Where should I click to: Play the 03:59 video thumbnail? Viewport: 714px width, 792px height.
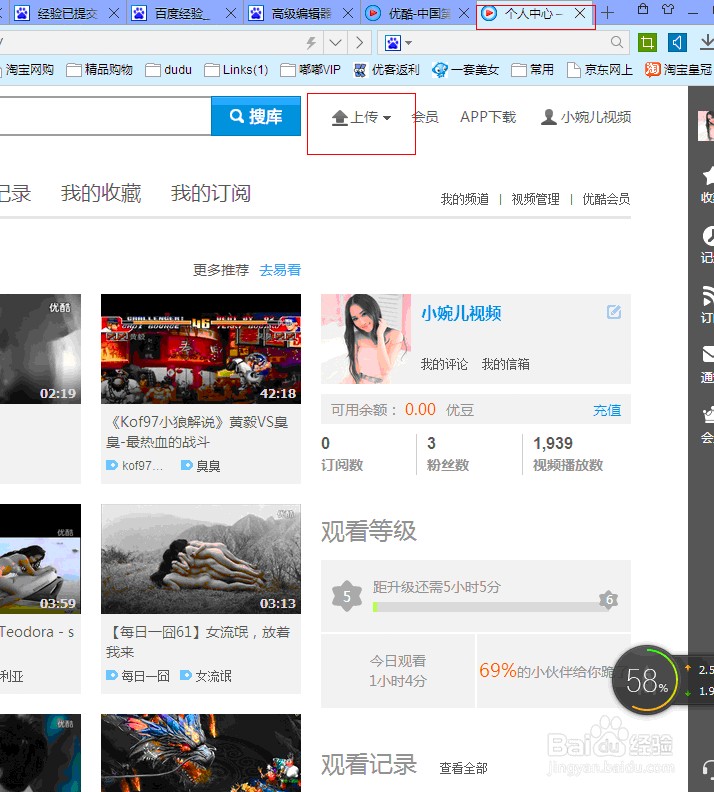[x=40, y=559]
